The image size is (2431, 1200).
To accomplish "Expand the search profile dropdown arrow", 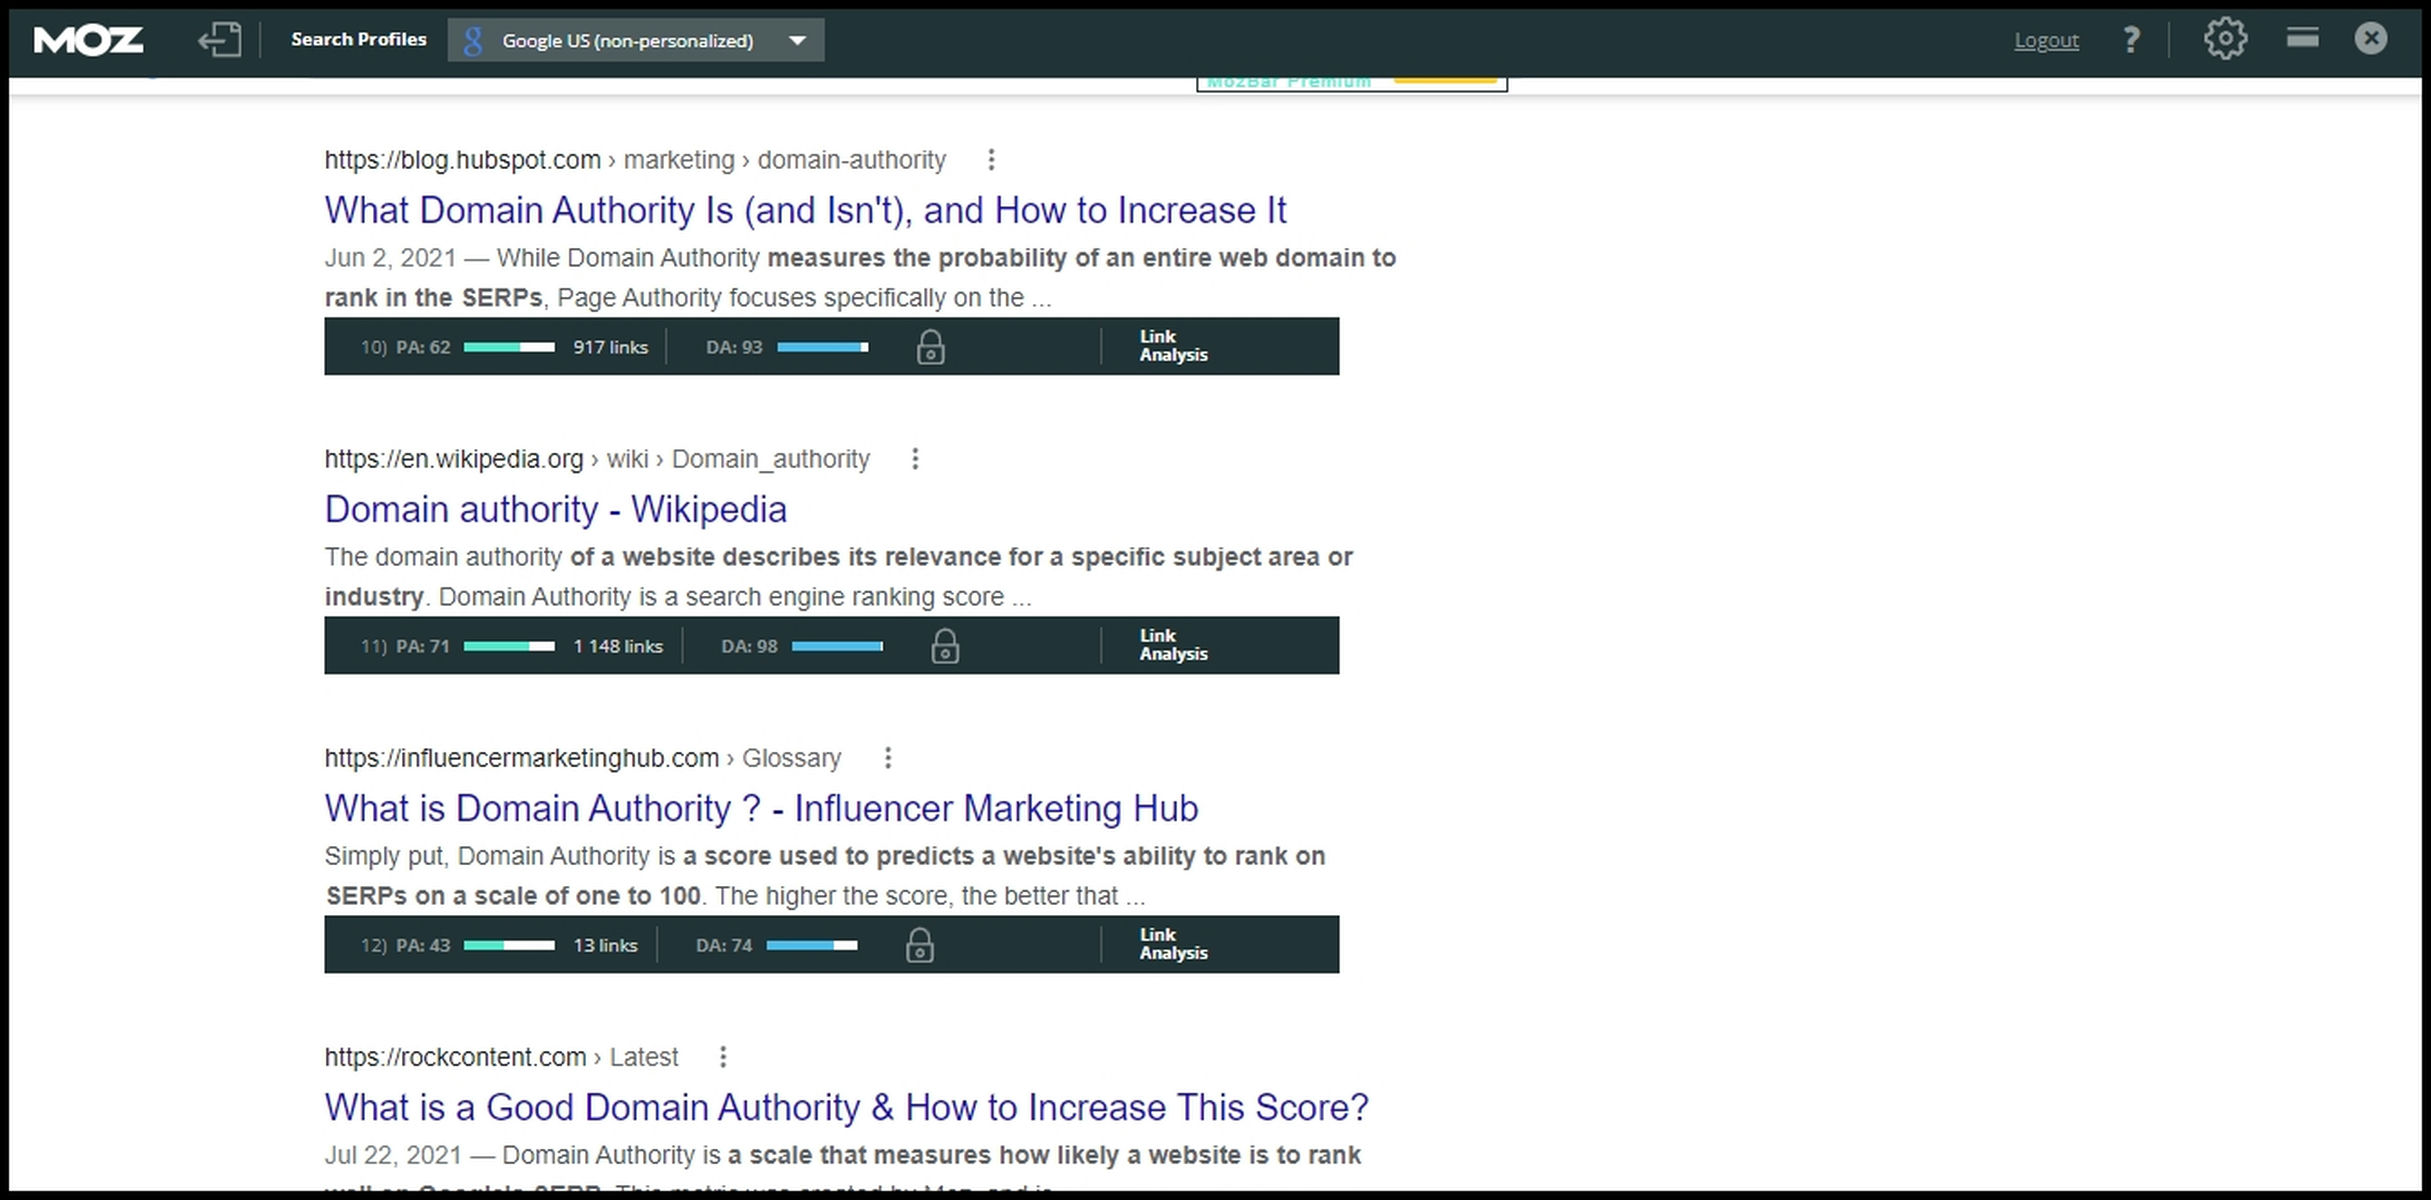I will pos(797,41).
